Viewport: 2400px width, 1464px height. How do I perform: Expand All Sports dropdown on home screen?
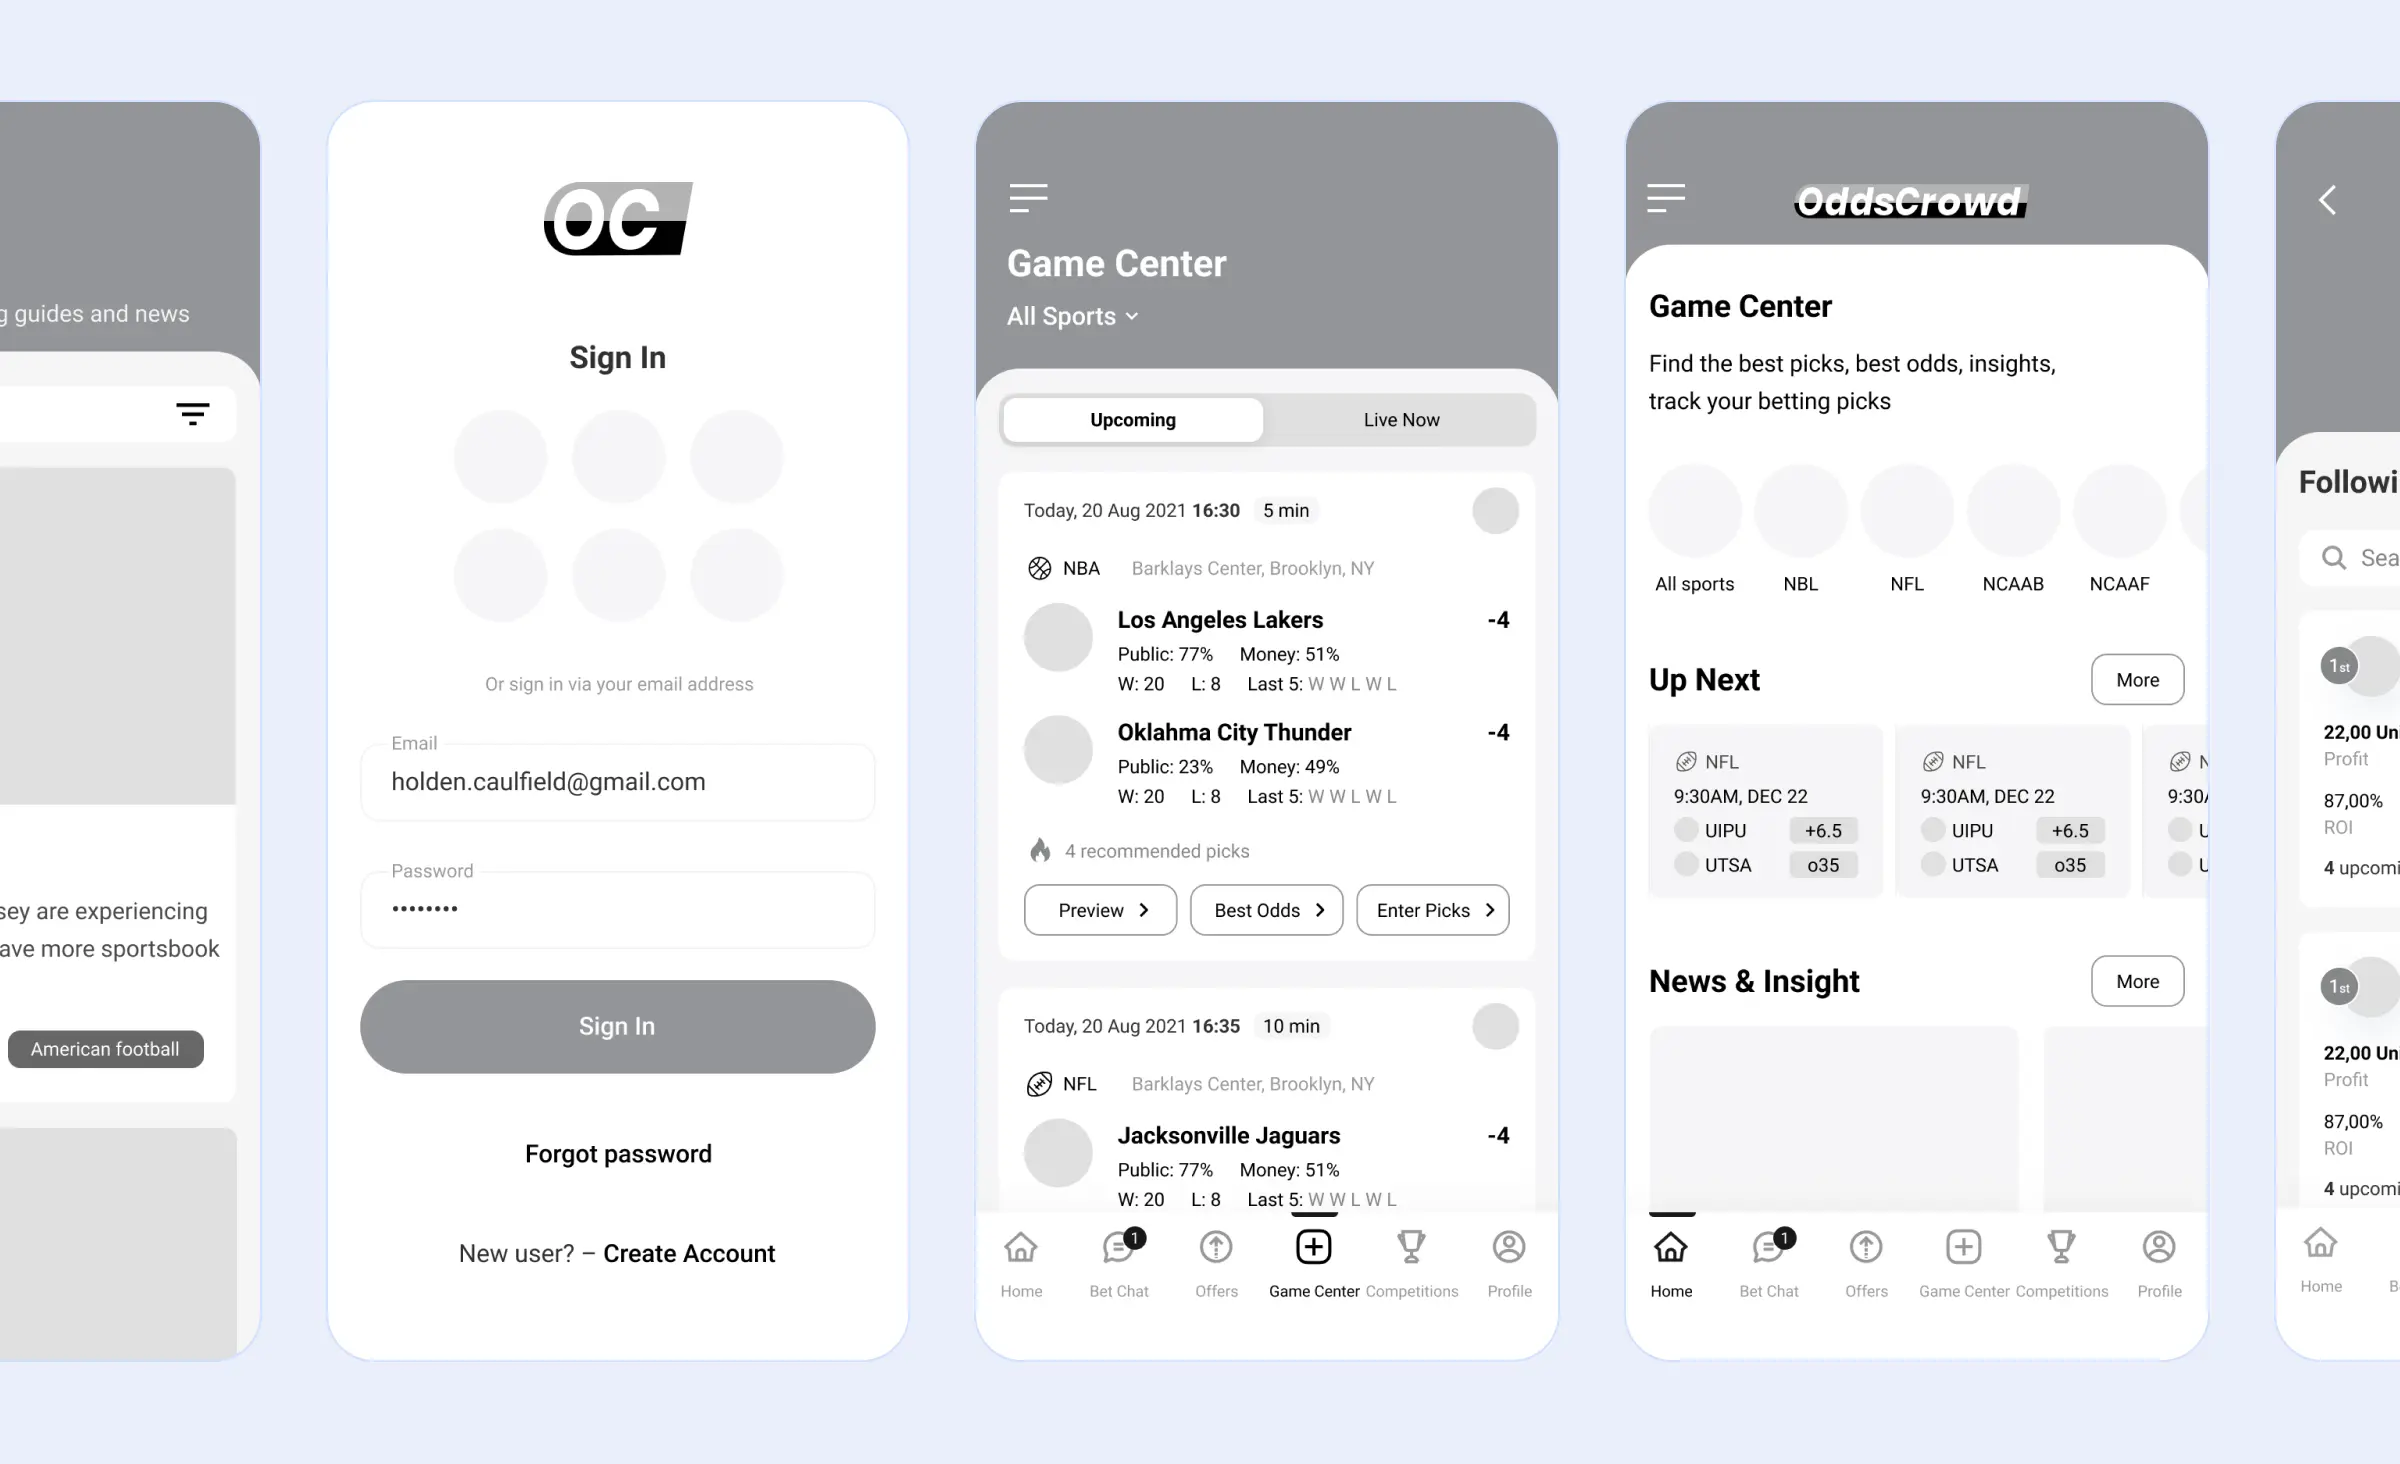click(x=1071, y=315)
